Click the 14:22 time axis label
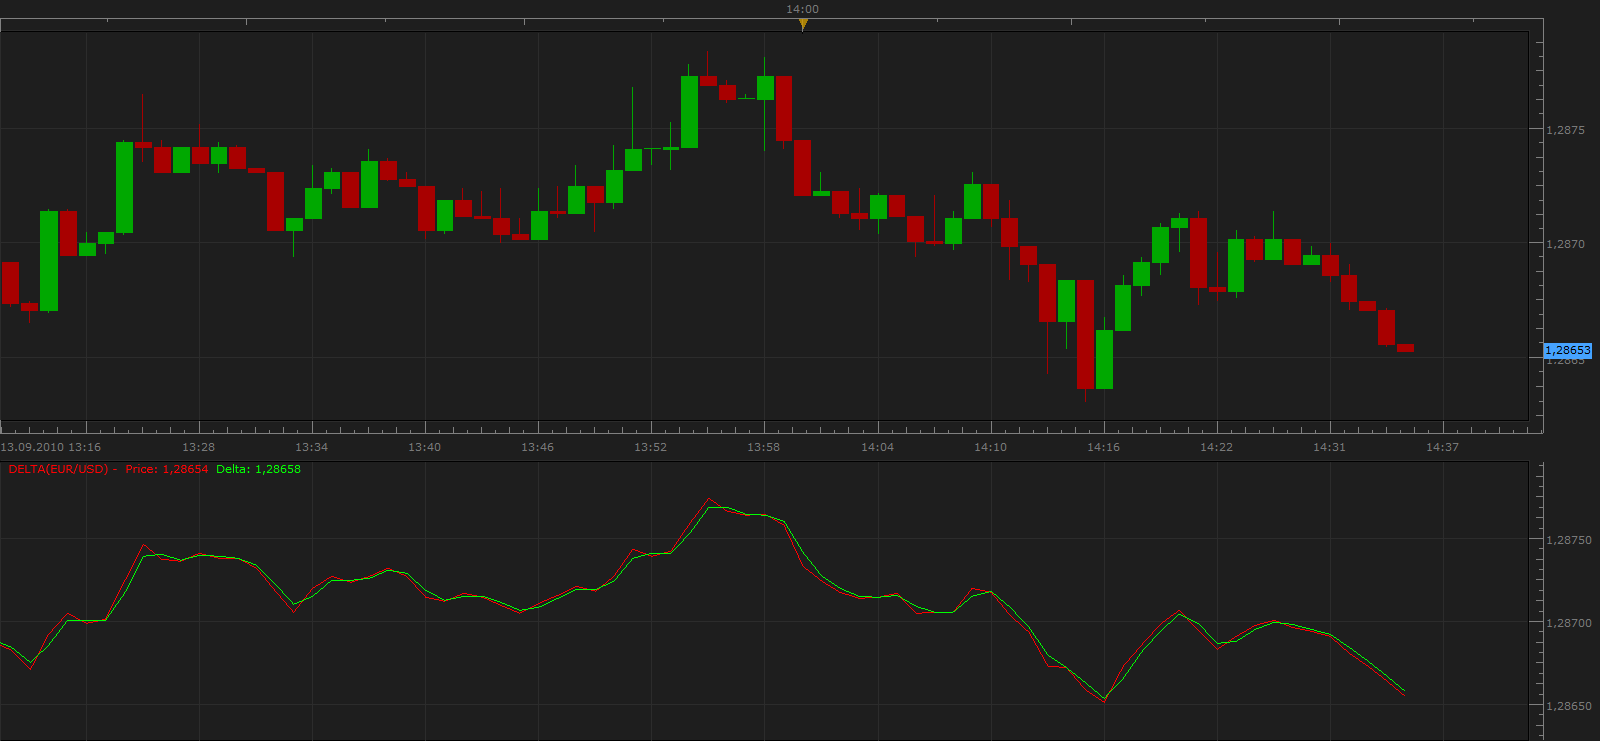This screenshot has height=741, width=1600. (1216, 447)
